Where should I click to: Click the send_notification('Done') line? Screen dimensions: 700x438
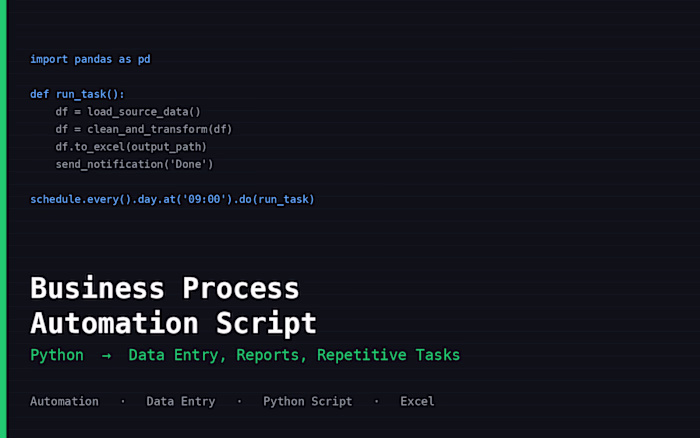134,164
